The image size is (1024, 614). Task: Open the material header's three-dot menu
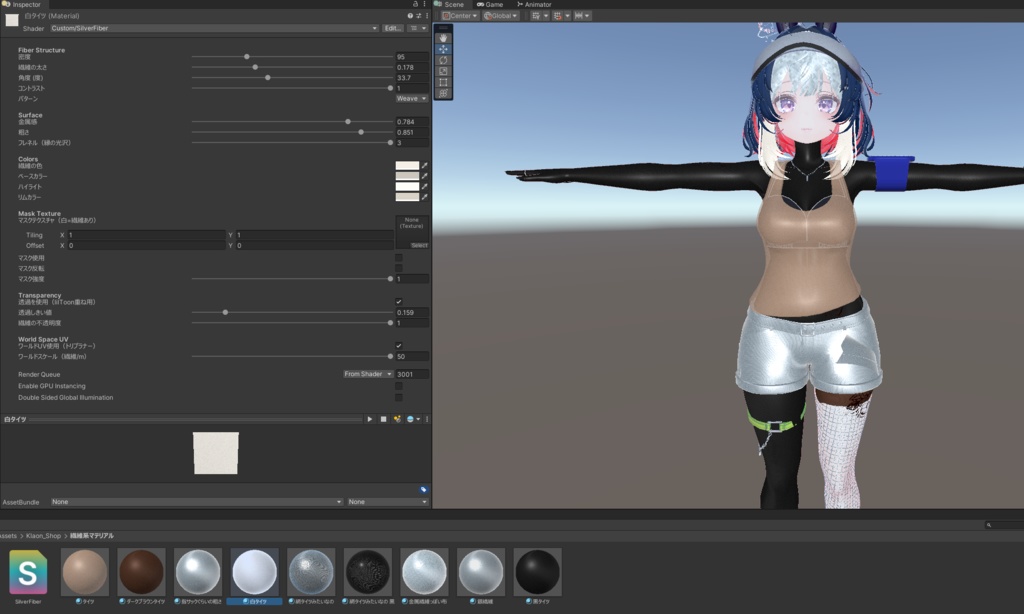(x=426, y=16)
